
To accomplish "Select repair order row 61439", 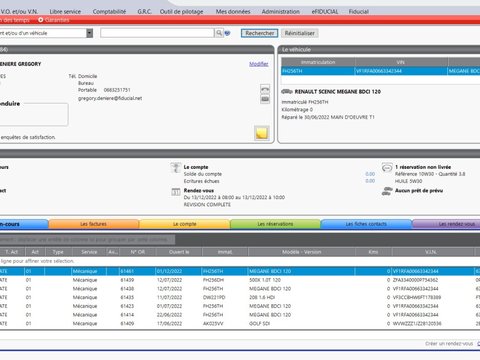I will pos(240,280).
